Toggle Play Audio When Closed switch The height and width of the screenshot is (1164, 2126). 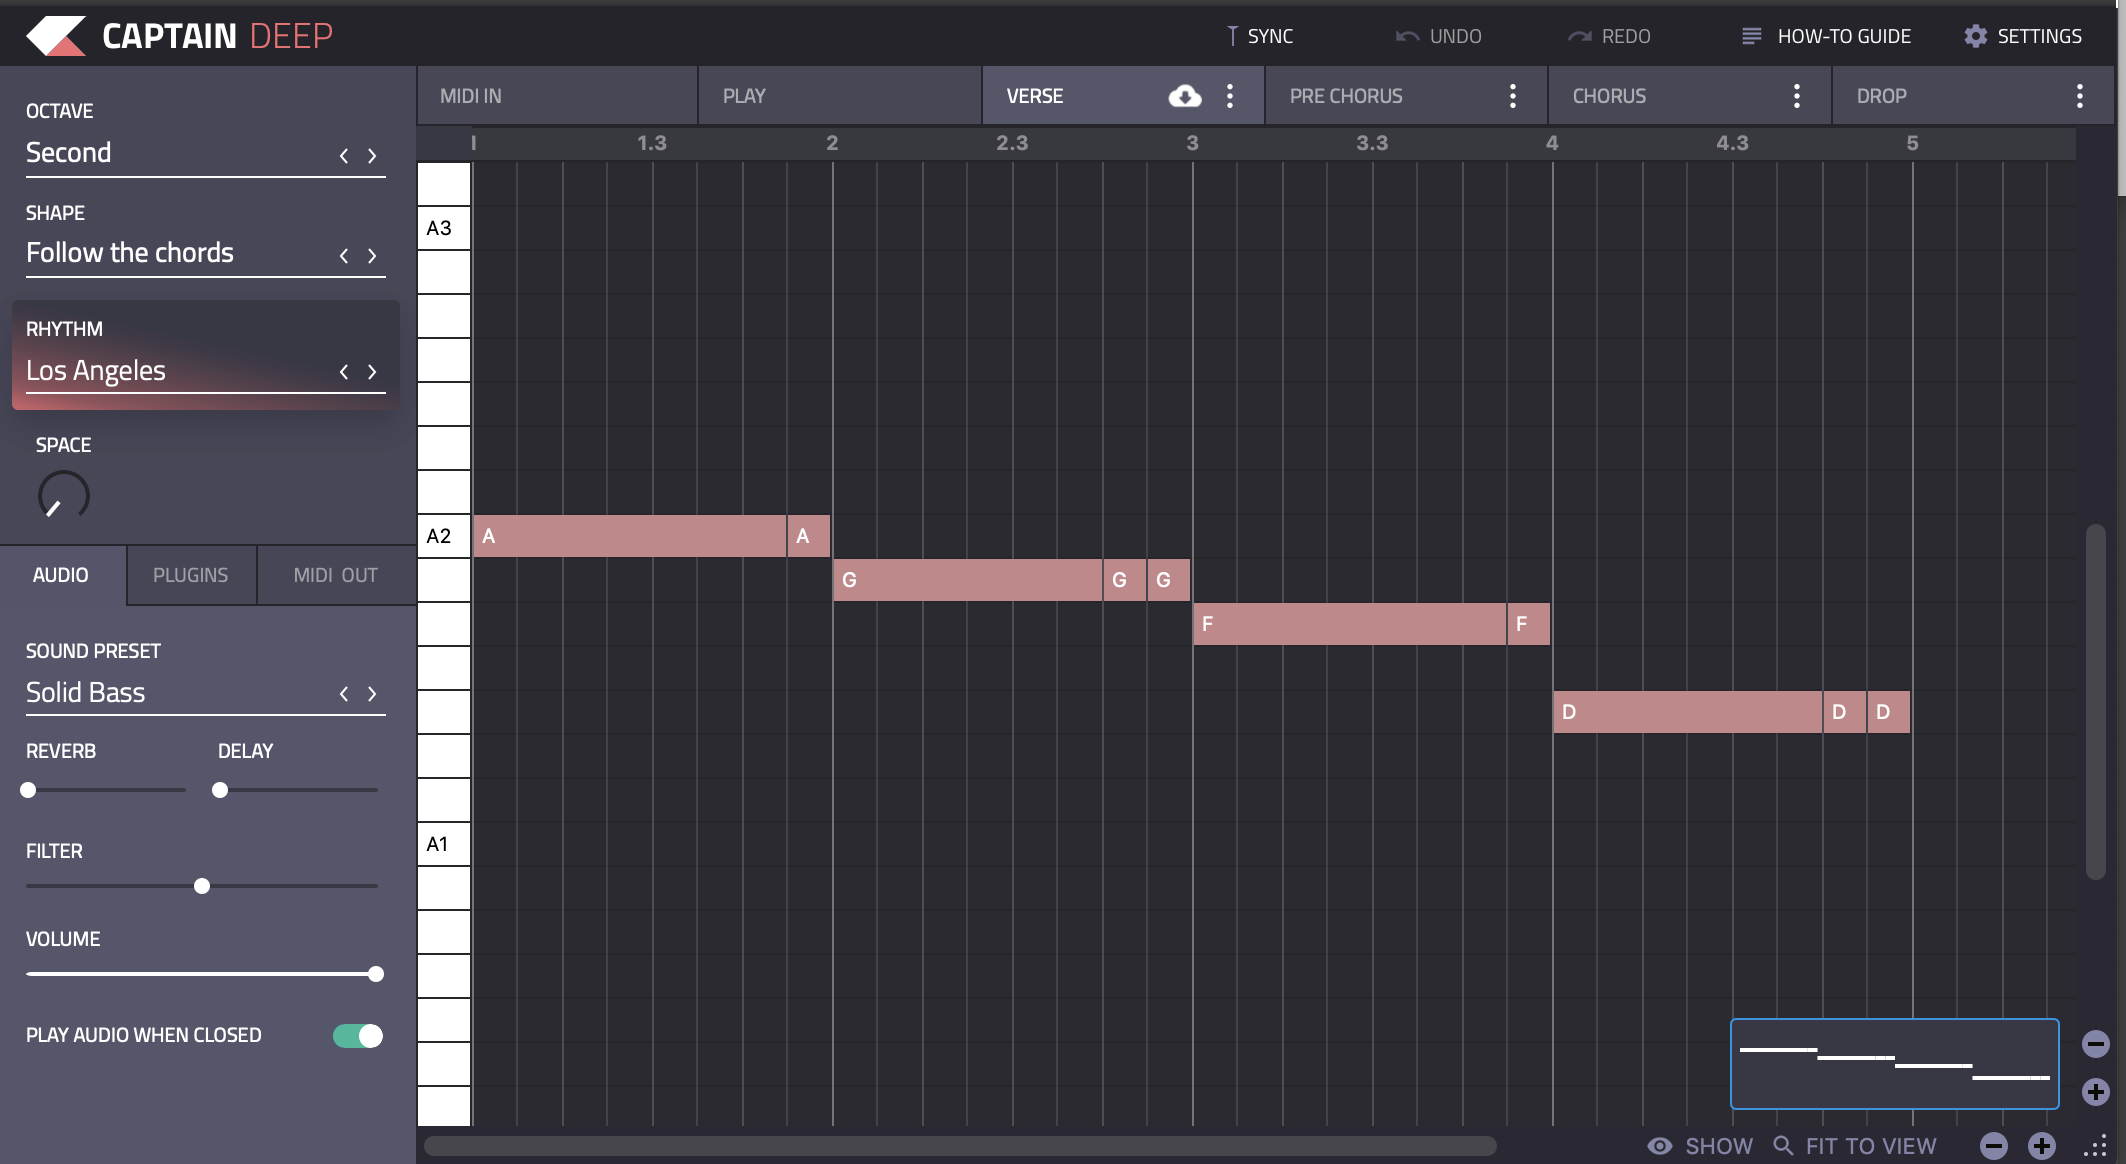pyautogui.click(x=358, y=1036)
